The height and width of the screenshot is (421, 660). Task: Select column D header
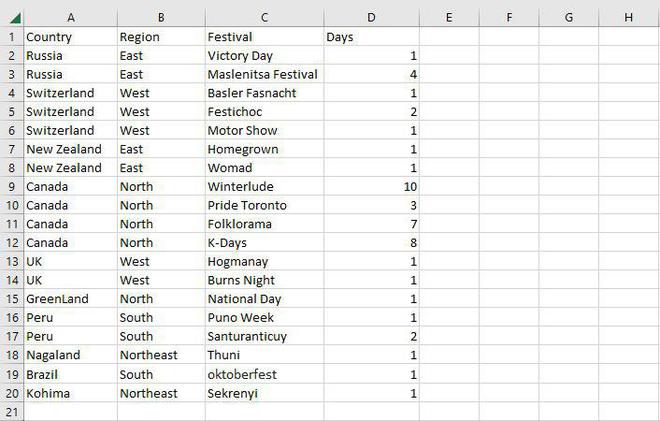[371, 18]
